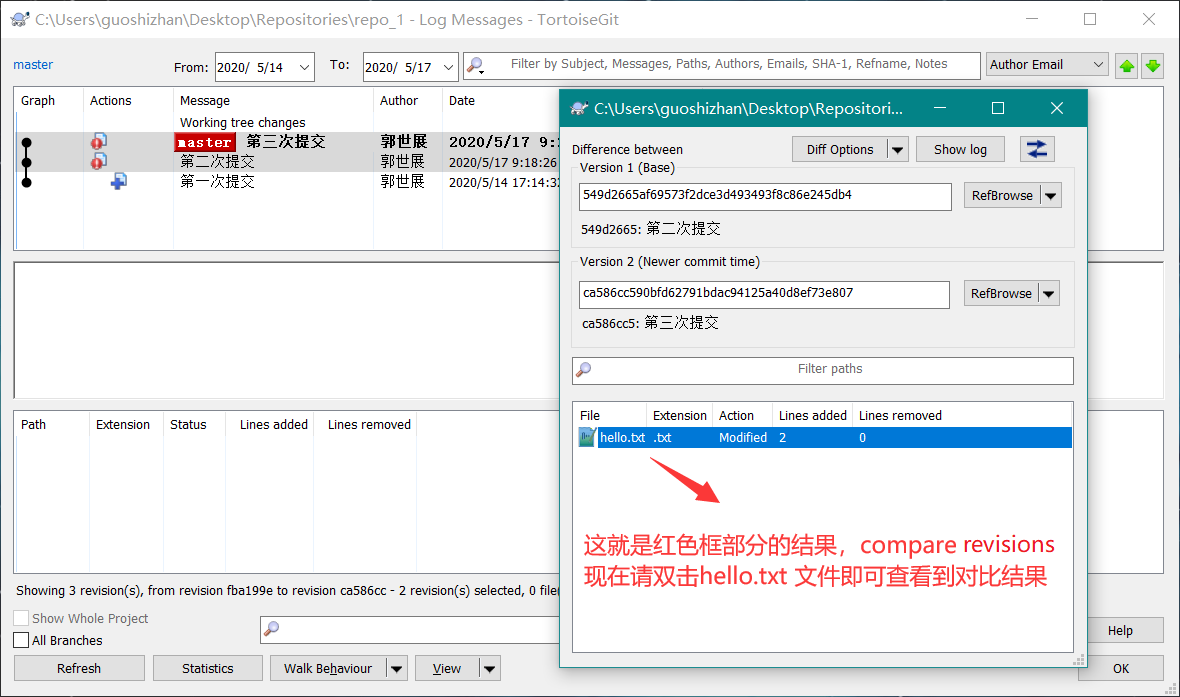Click the search filter magnifier icon in log toolbar
The image size is (1180, 697).
pyautogui.click(x=475, y=66)
